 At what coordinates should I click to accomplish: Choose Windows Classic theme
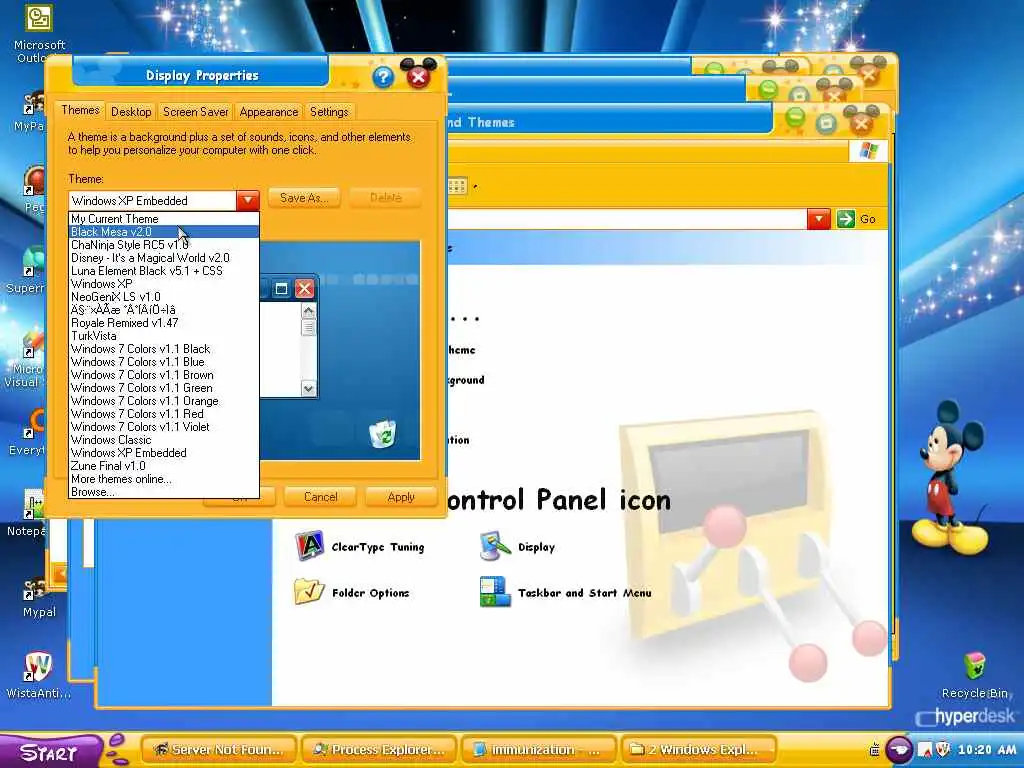(164, 440)
